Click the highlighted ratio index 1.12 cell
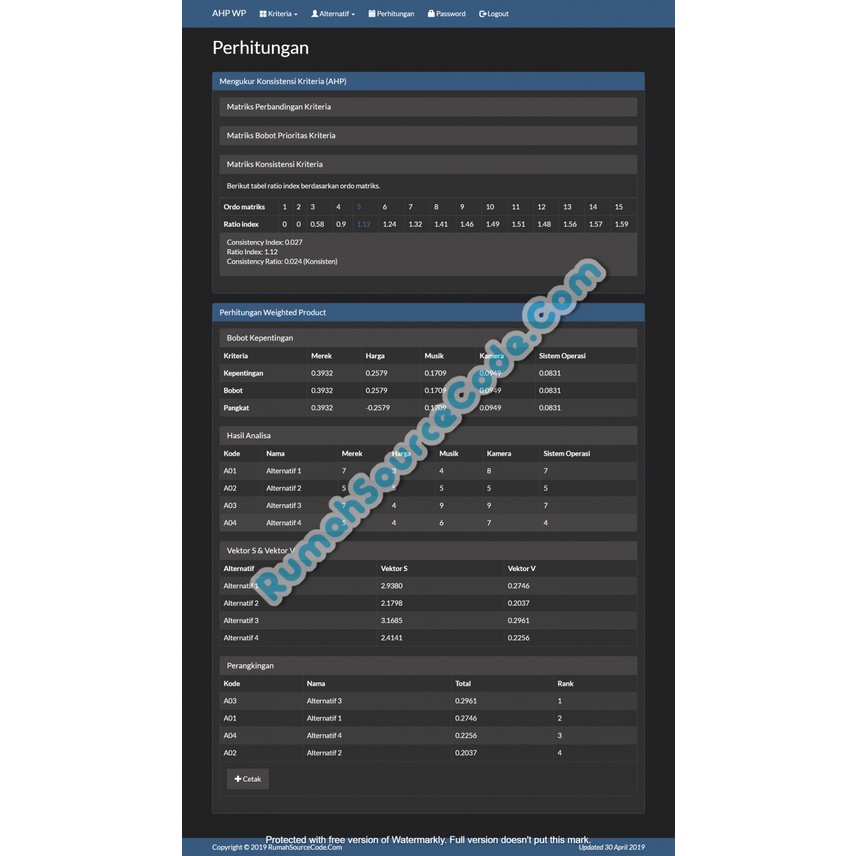Screen dimensions: 856x856 pyautogui.click(x=364, y=224)
